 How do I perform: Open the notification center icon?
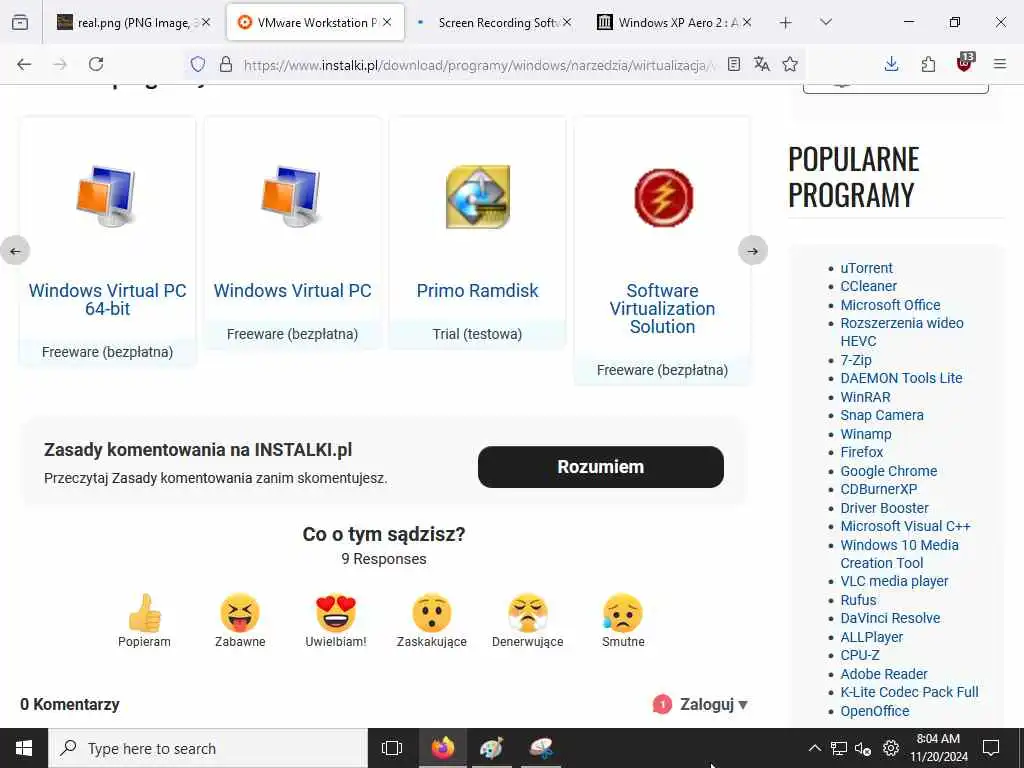(991, 748)
